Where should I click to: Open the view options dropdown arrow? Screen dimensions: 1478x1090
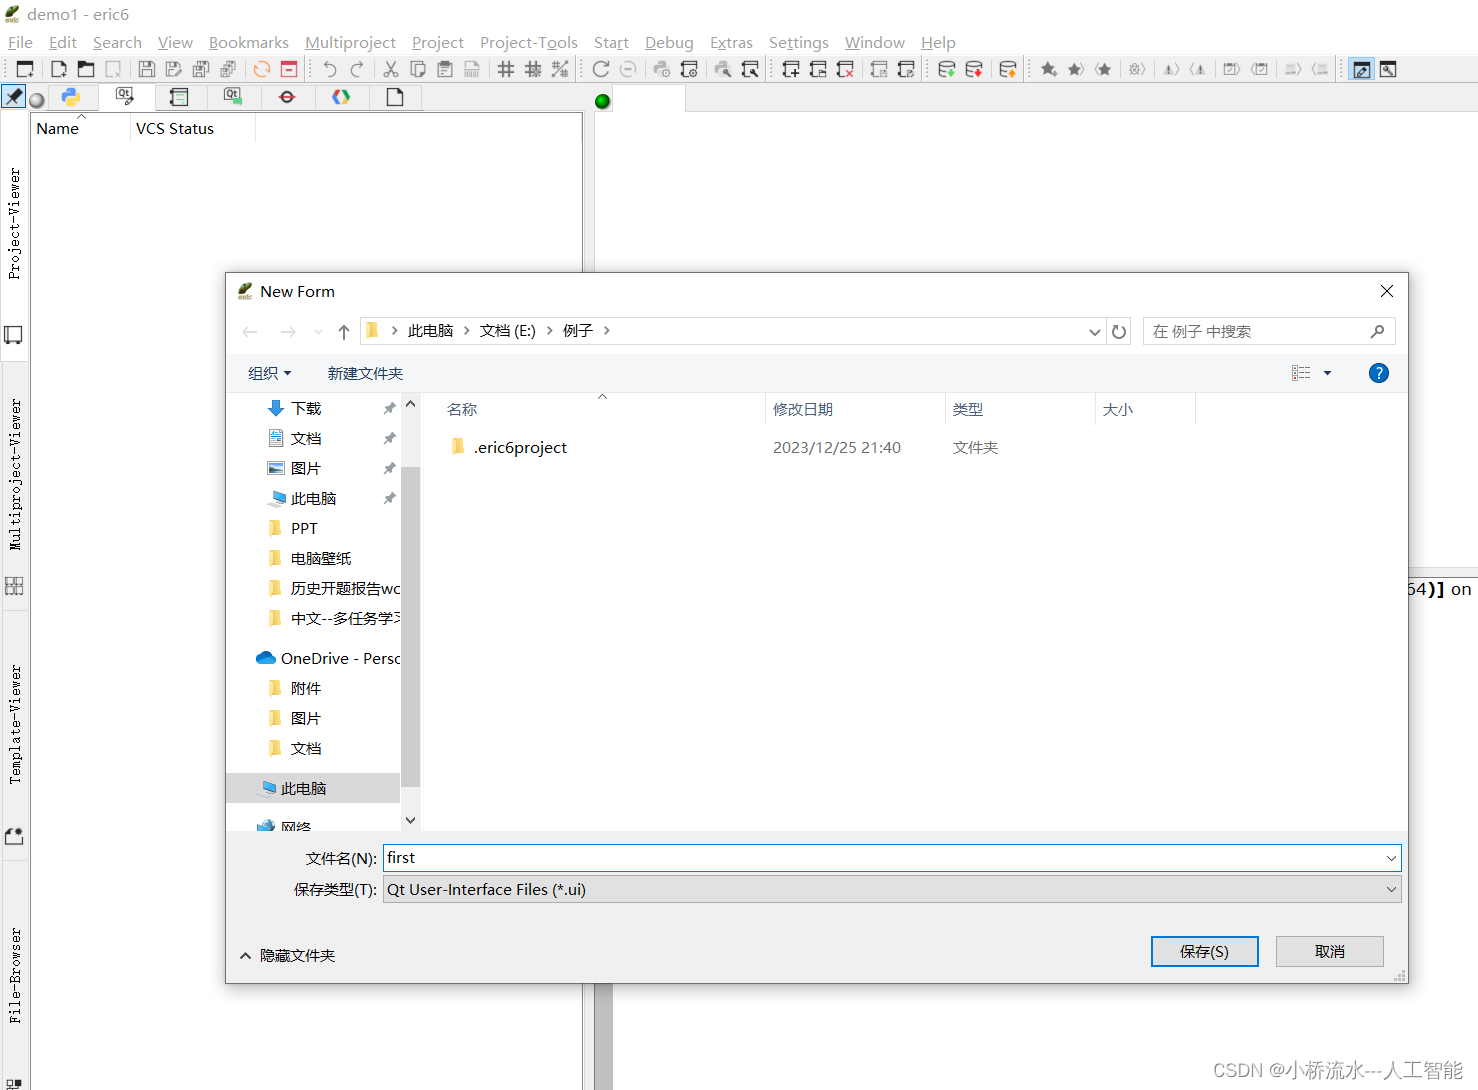click(1328, 373)
